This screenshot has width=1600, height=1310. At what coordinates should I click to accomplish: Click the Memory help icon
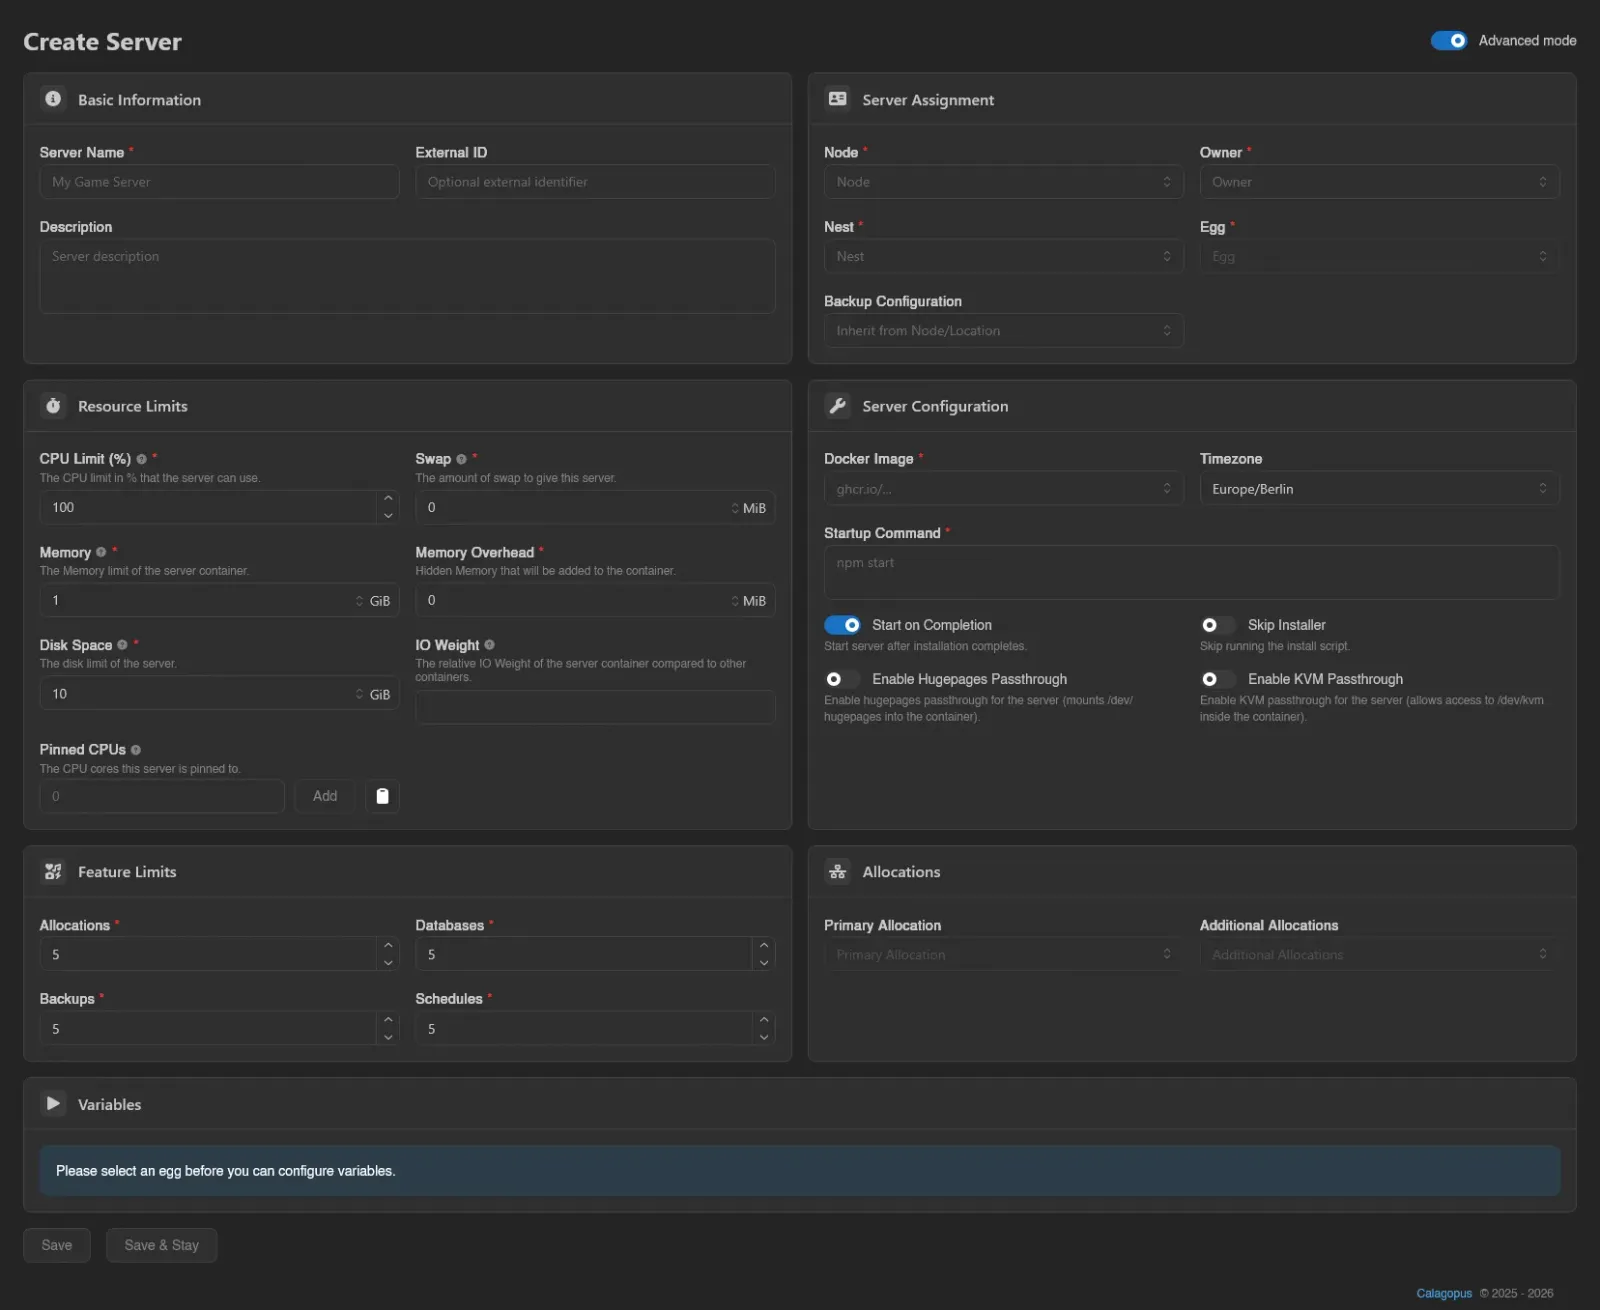point(101,552)
